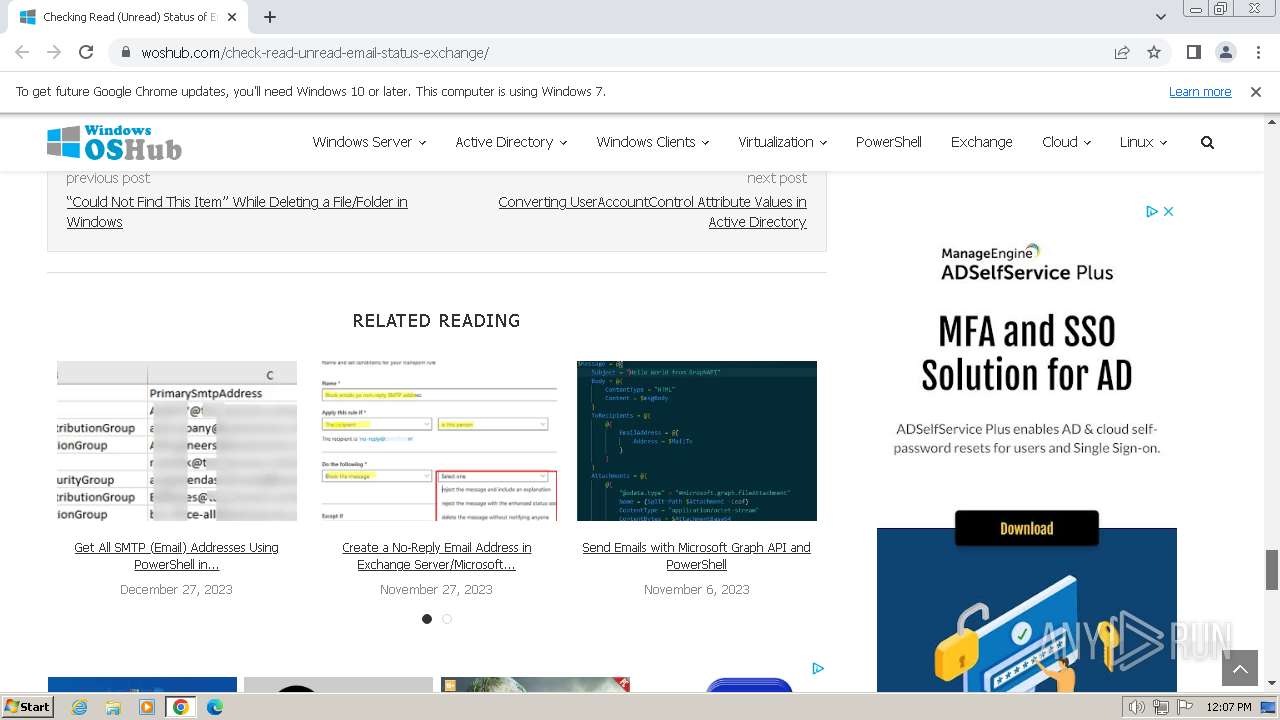Click the November 6, 2023 date text
Viewport: 1280px width, 720px height.
click(697, 590)
